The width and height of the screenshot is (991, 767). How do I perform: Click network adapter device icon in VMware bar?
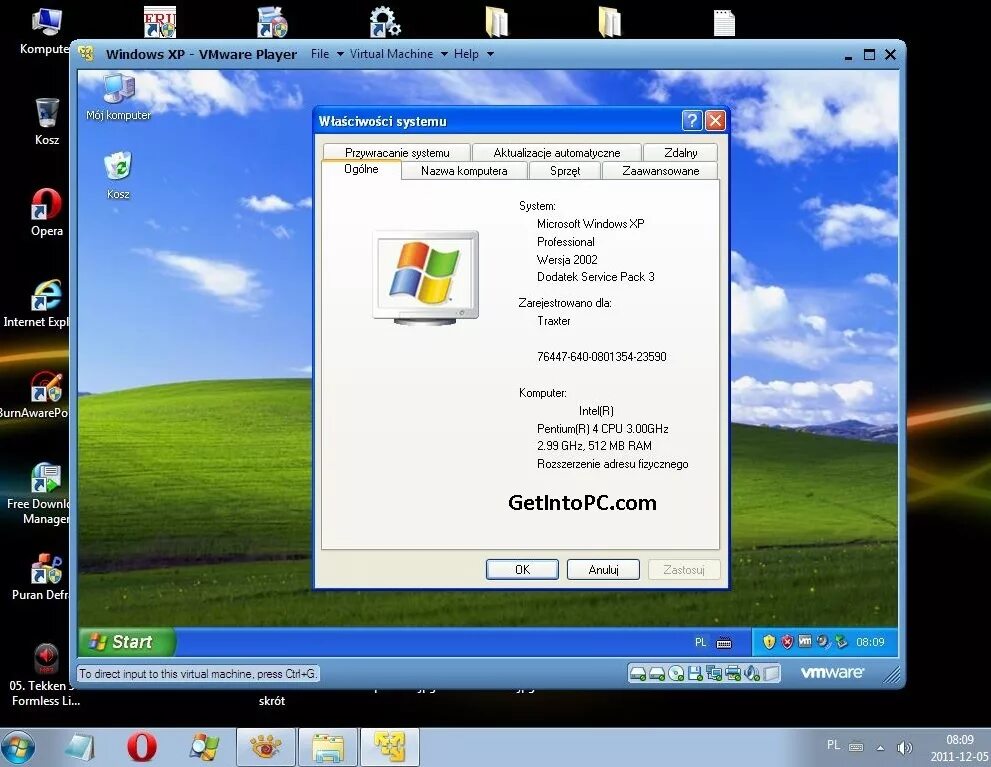point(714,674)
